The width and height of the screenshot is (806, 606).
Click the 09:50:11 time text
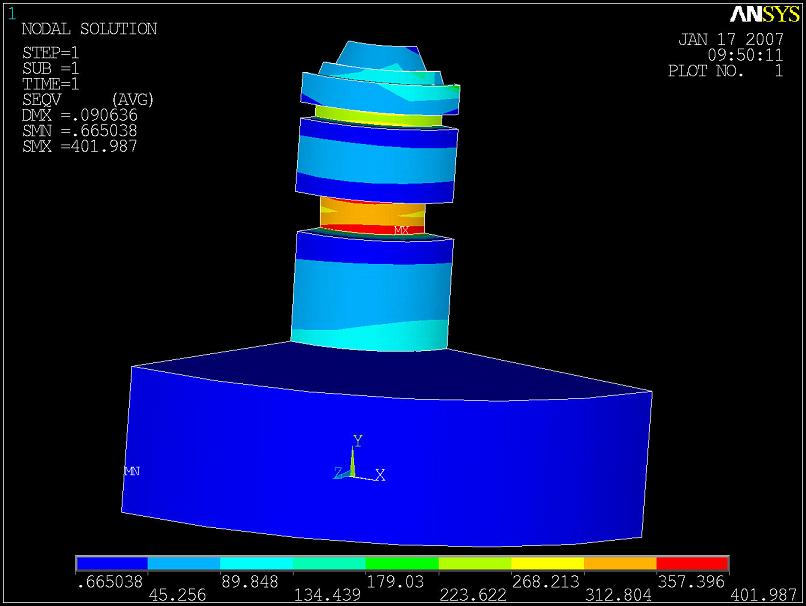tap(745, 55)
